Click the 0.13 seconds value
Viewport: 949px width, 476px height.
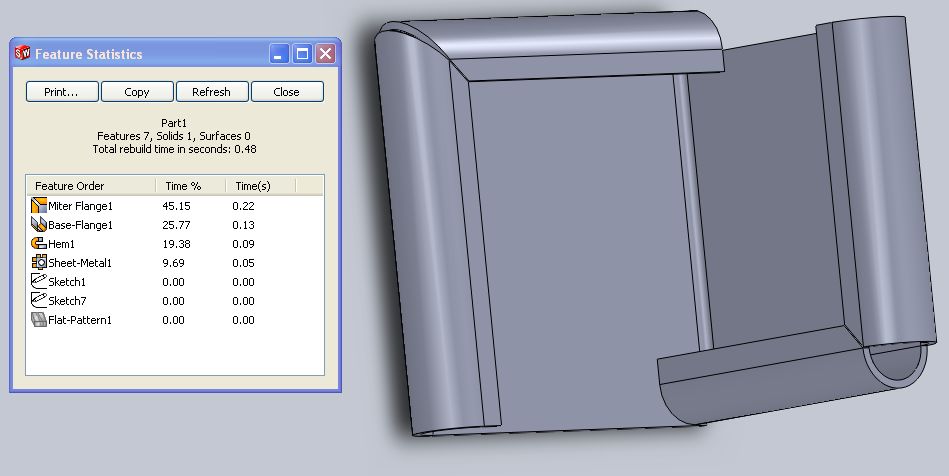(x=243, y=225)
